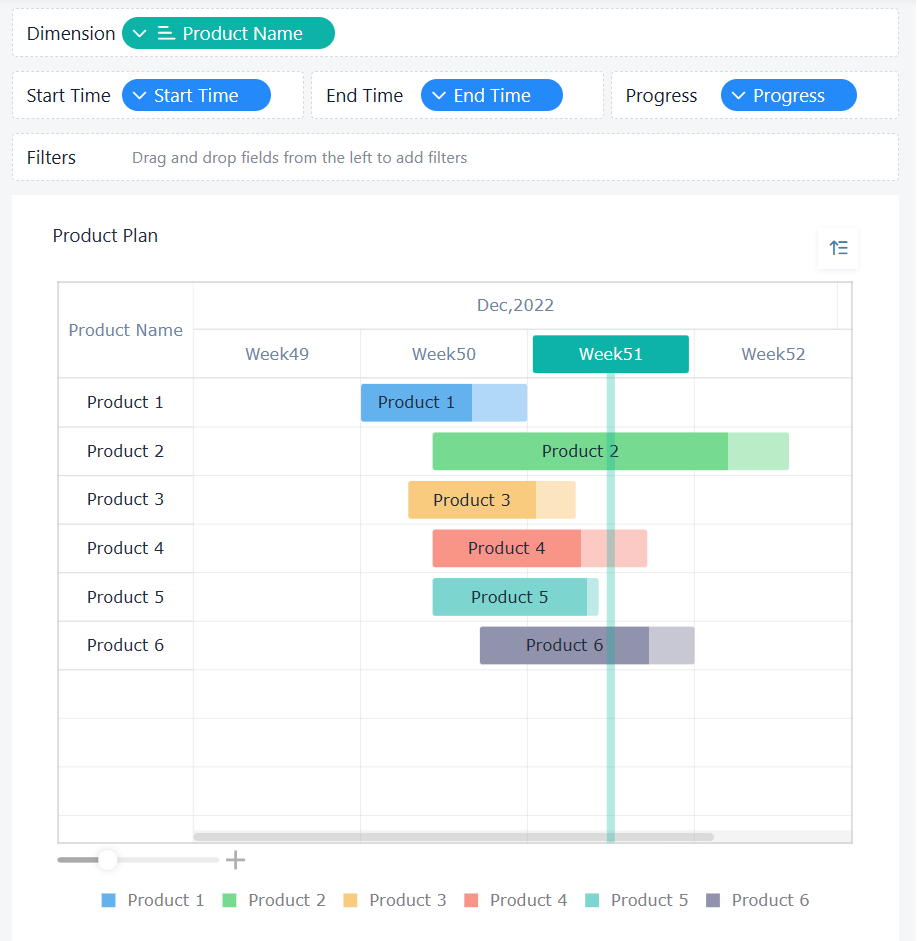
Task: Click the horizontal scrollbar under the chart
Action: (x=453, y=837)
